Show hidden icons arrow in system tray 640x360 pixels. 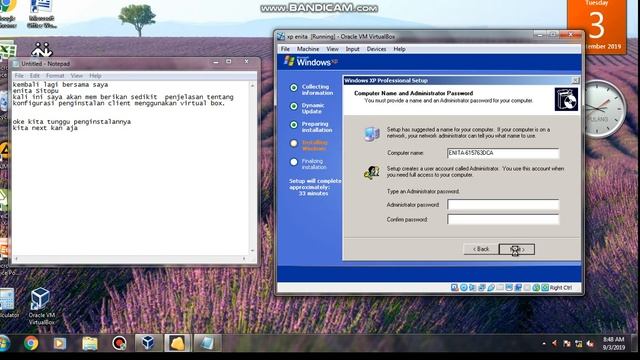(544, 344)
